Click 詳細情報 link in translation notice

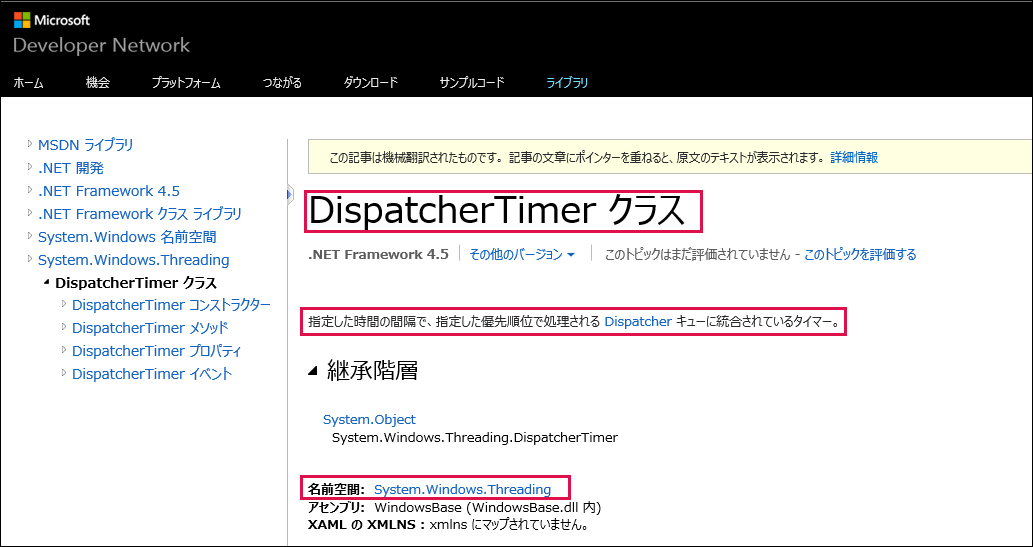coord(854,158)
